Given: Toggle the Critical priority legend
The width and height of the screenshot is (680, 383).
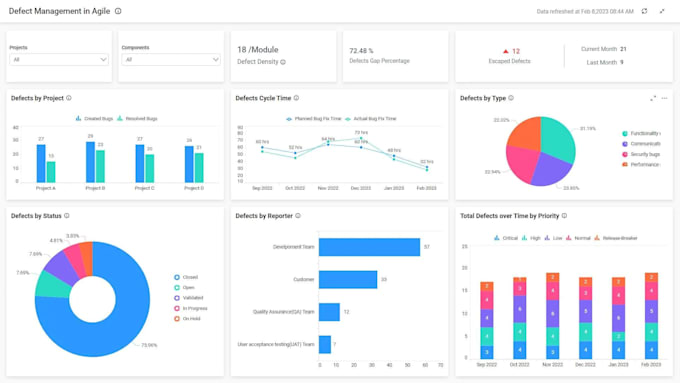Looking at the screenshot, I should 506,238.
